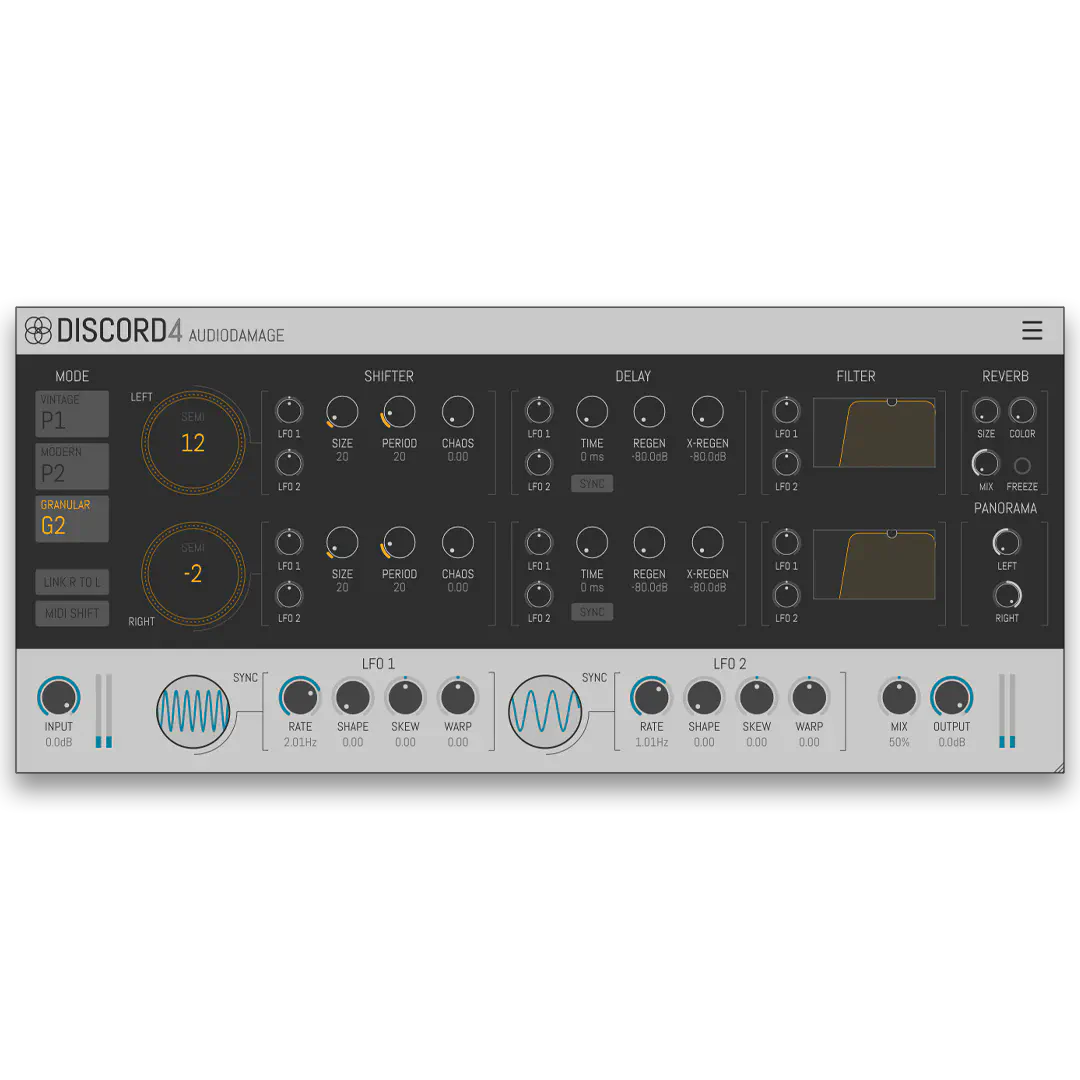1080x1080 pixels.
Task: Enable the MIDI SHIFT button
Action: (x=72, y=613)
